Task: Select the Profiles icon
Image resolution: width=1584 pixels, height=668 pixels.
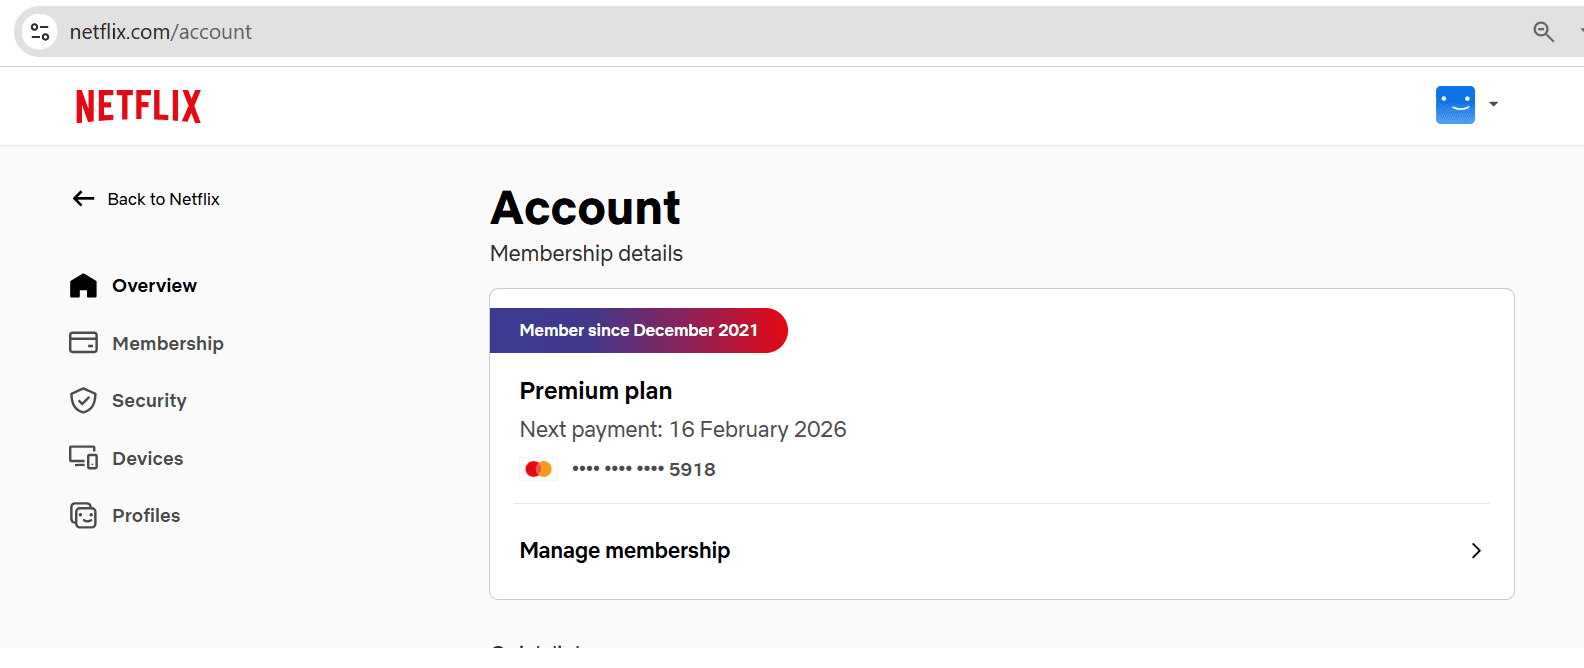Action: tap(83, 515)
